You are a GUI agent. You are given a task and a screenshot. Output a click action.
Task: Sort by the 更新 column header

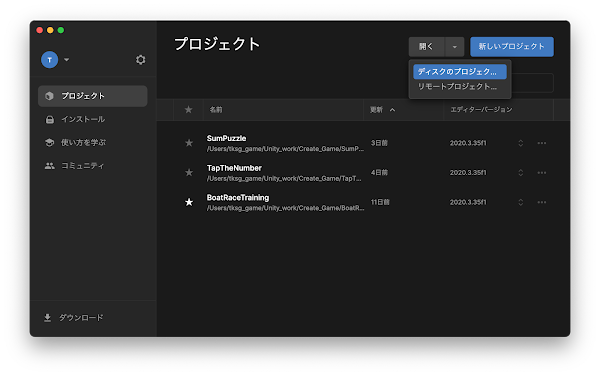point(376,110)
